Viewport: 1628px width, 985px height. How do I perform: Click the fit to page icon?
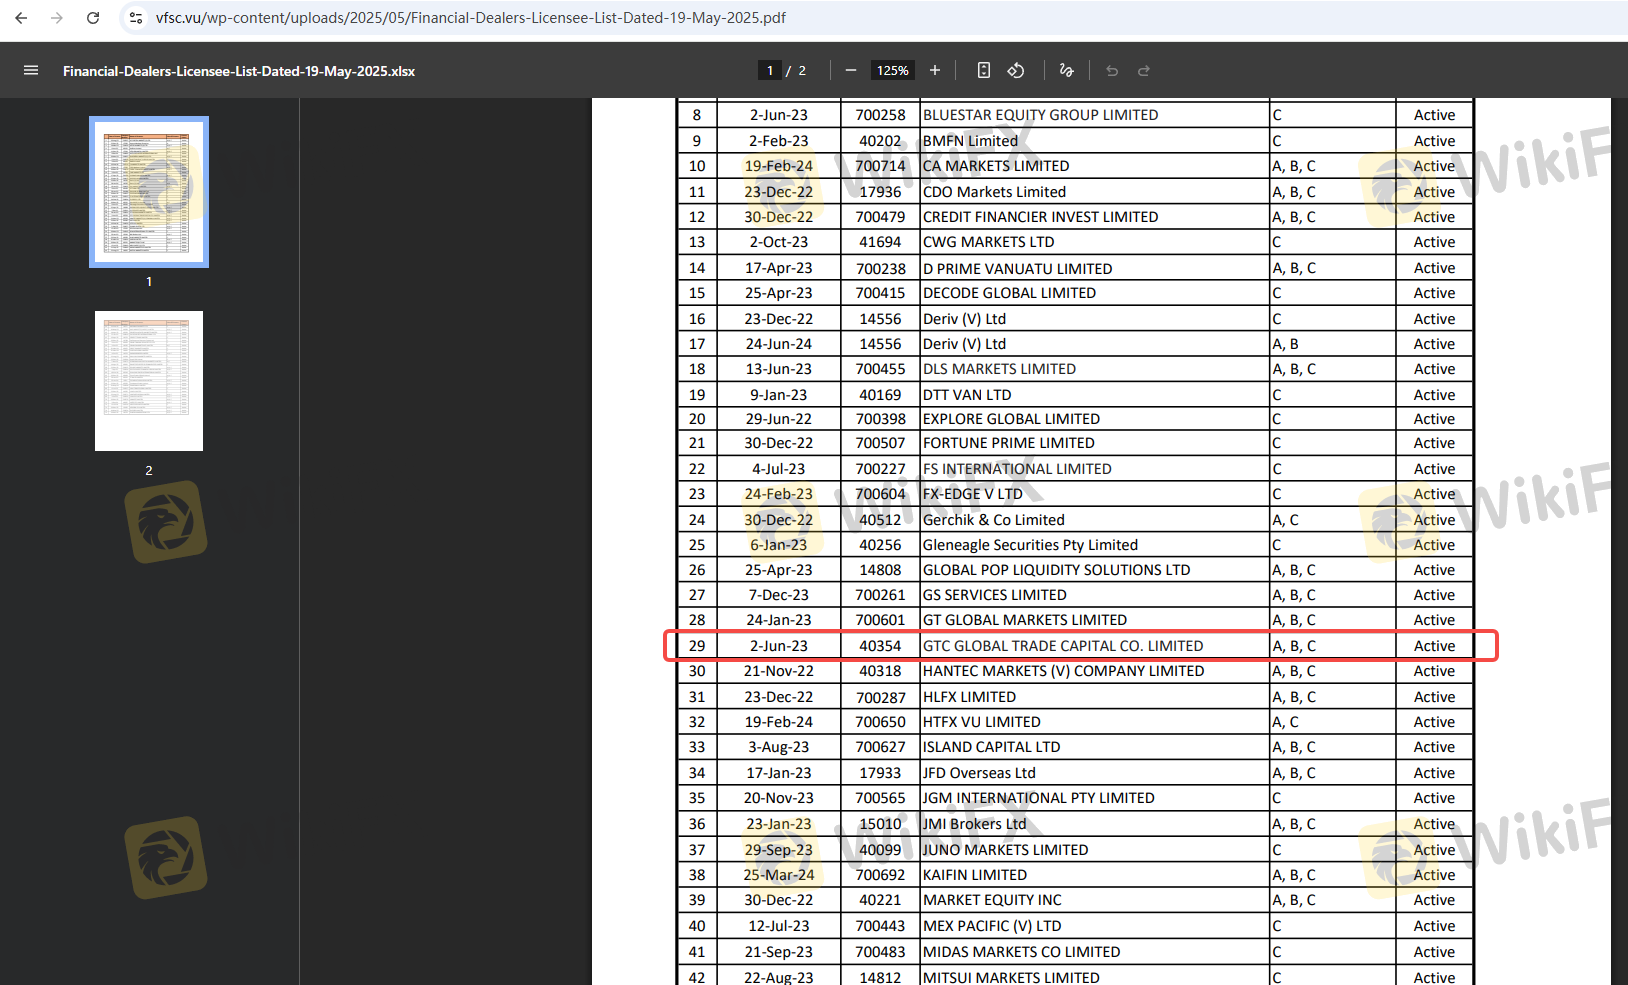[x=984, y=70]
